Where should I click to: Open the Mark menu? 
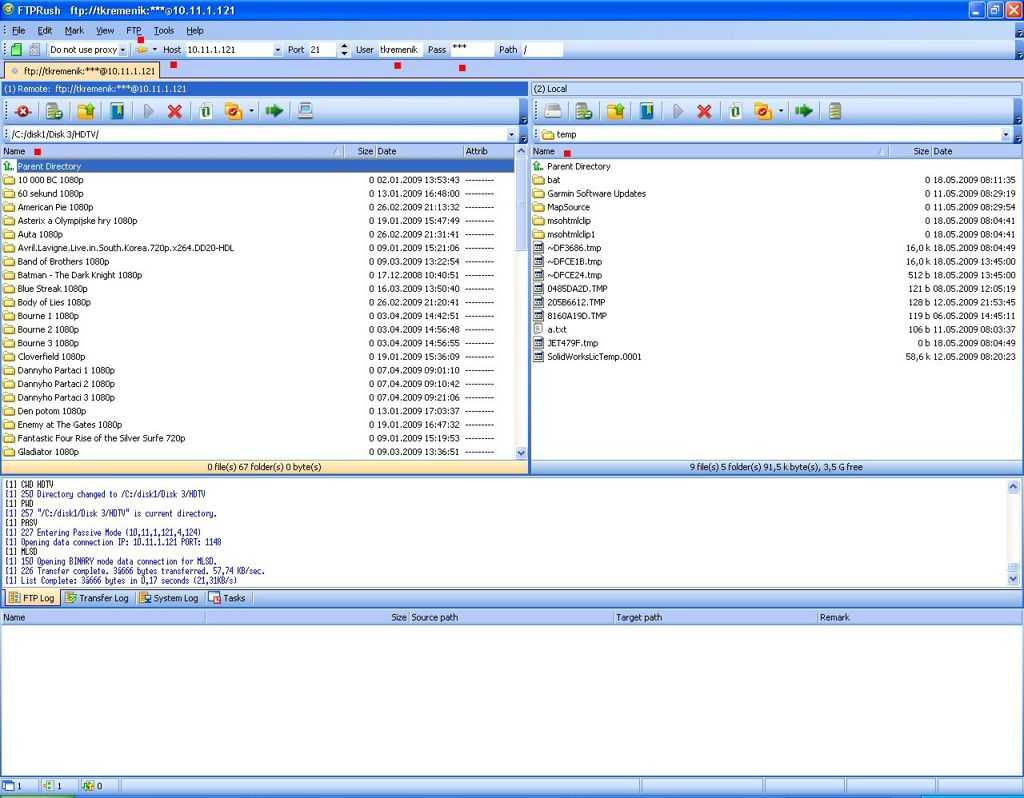pyautogui.click(x=74, y=31)
